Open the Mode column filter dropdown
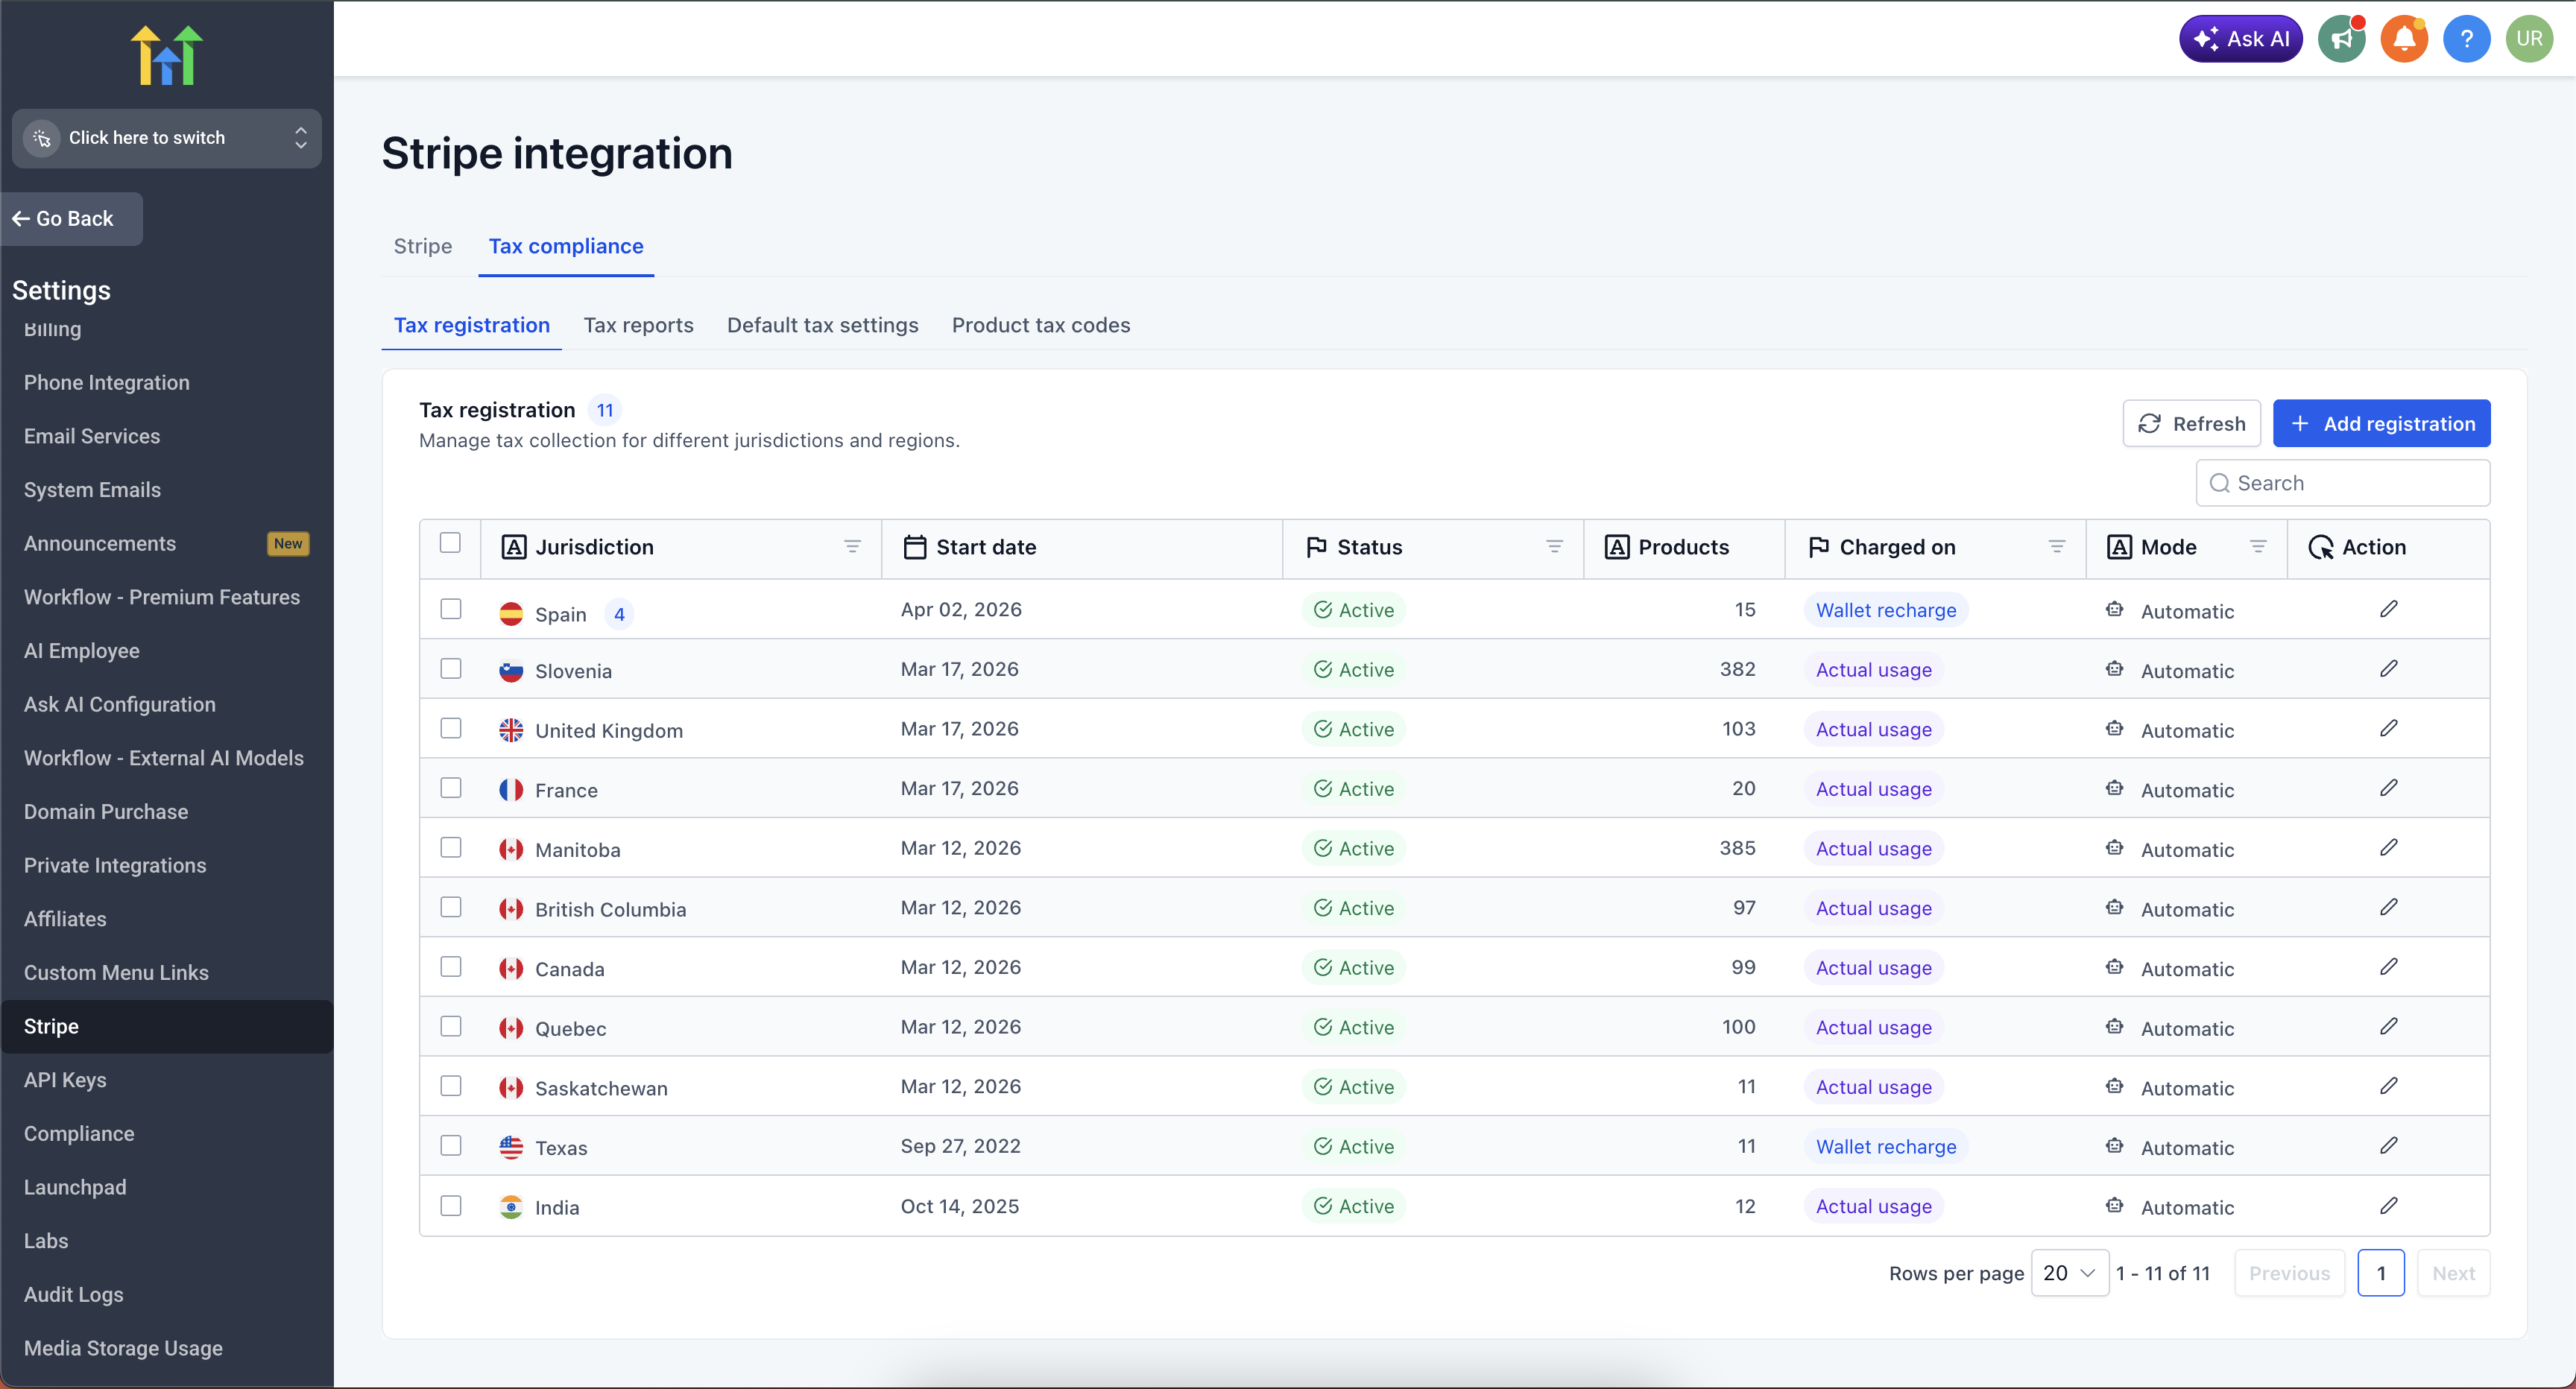 [2259, 546]
